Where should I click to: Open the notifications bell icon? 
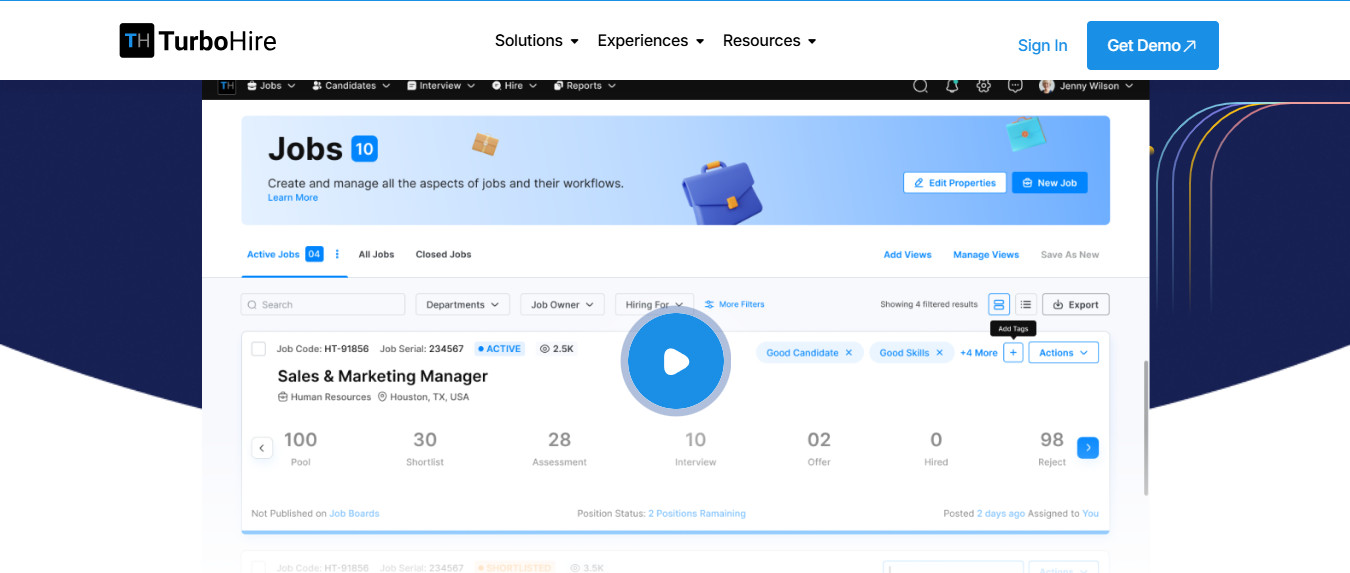(x=952, y=86)
